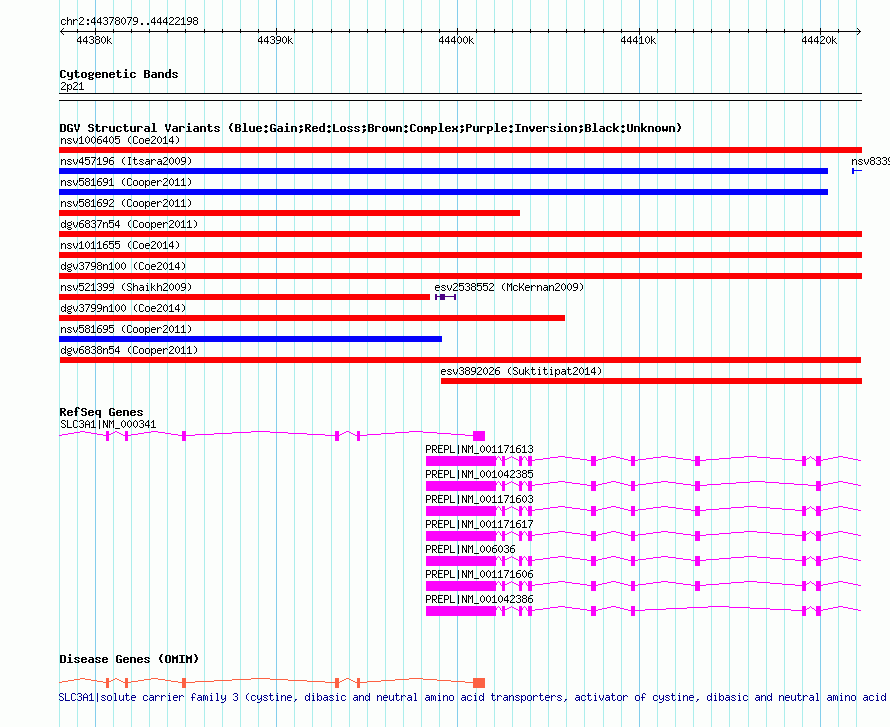The height and width of the screenshot is (727, 890).
Task: Click the last exon block of SLC3A1 NM_000341
Action: [x=479, y=436]
